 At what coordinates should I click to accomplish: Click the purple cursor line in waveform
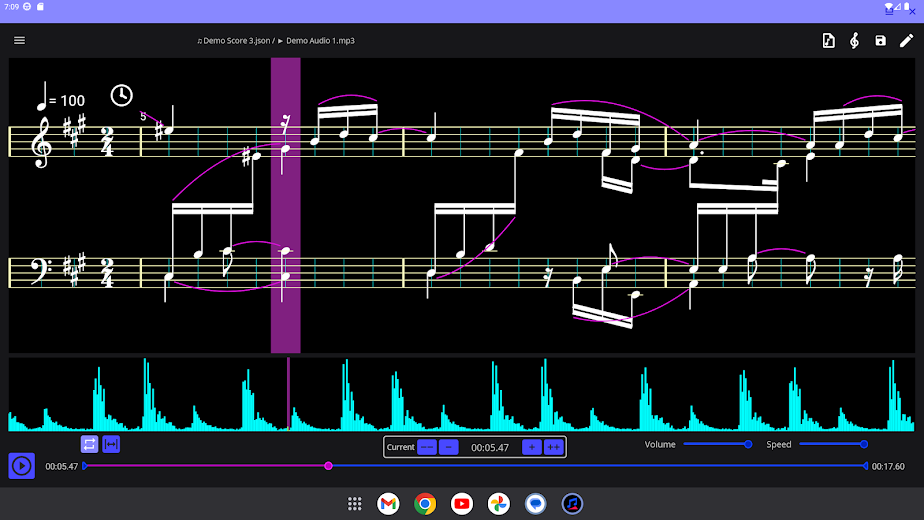(x=288, y=393)
